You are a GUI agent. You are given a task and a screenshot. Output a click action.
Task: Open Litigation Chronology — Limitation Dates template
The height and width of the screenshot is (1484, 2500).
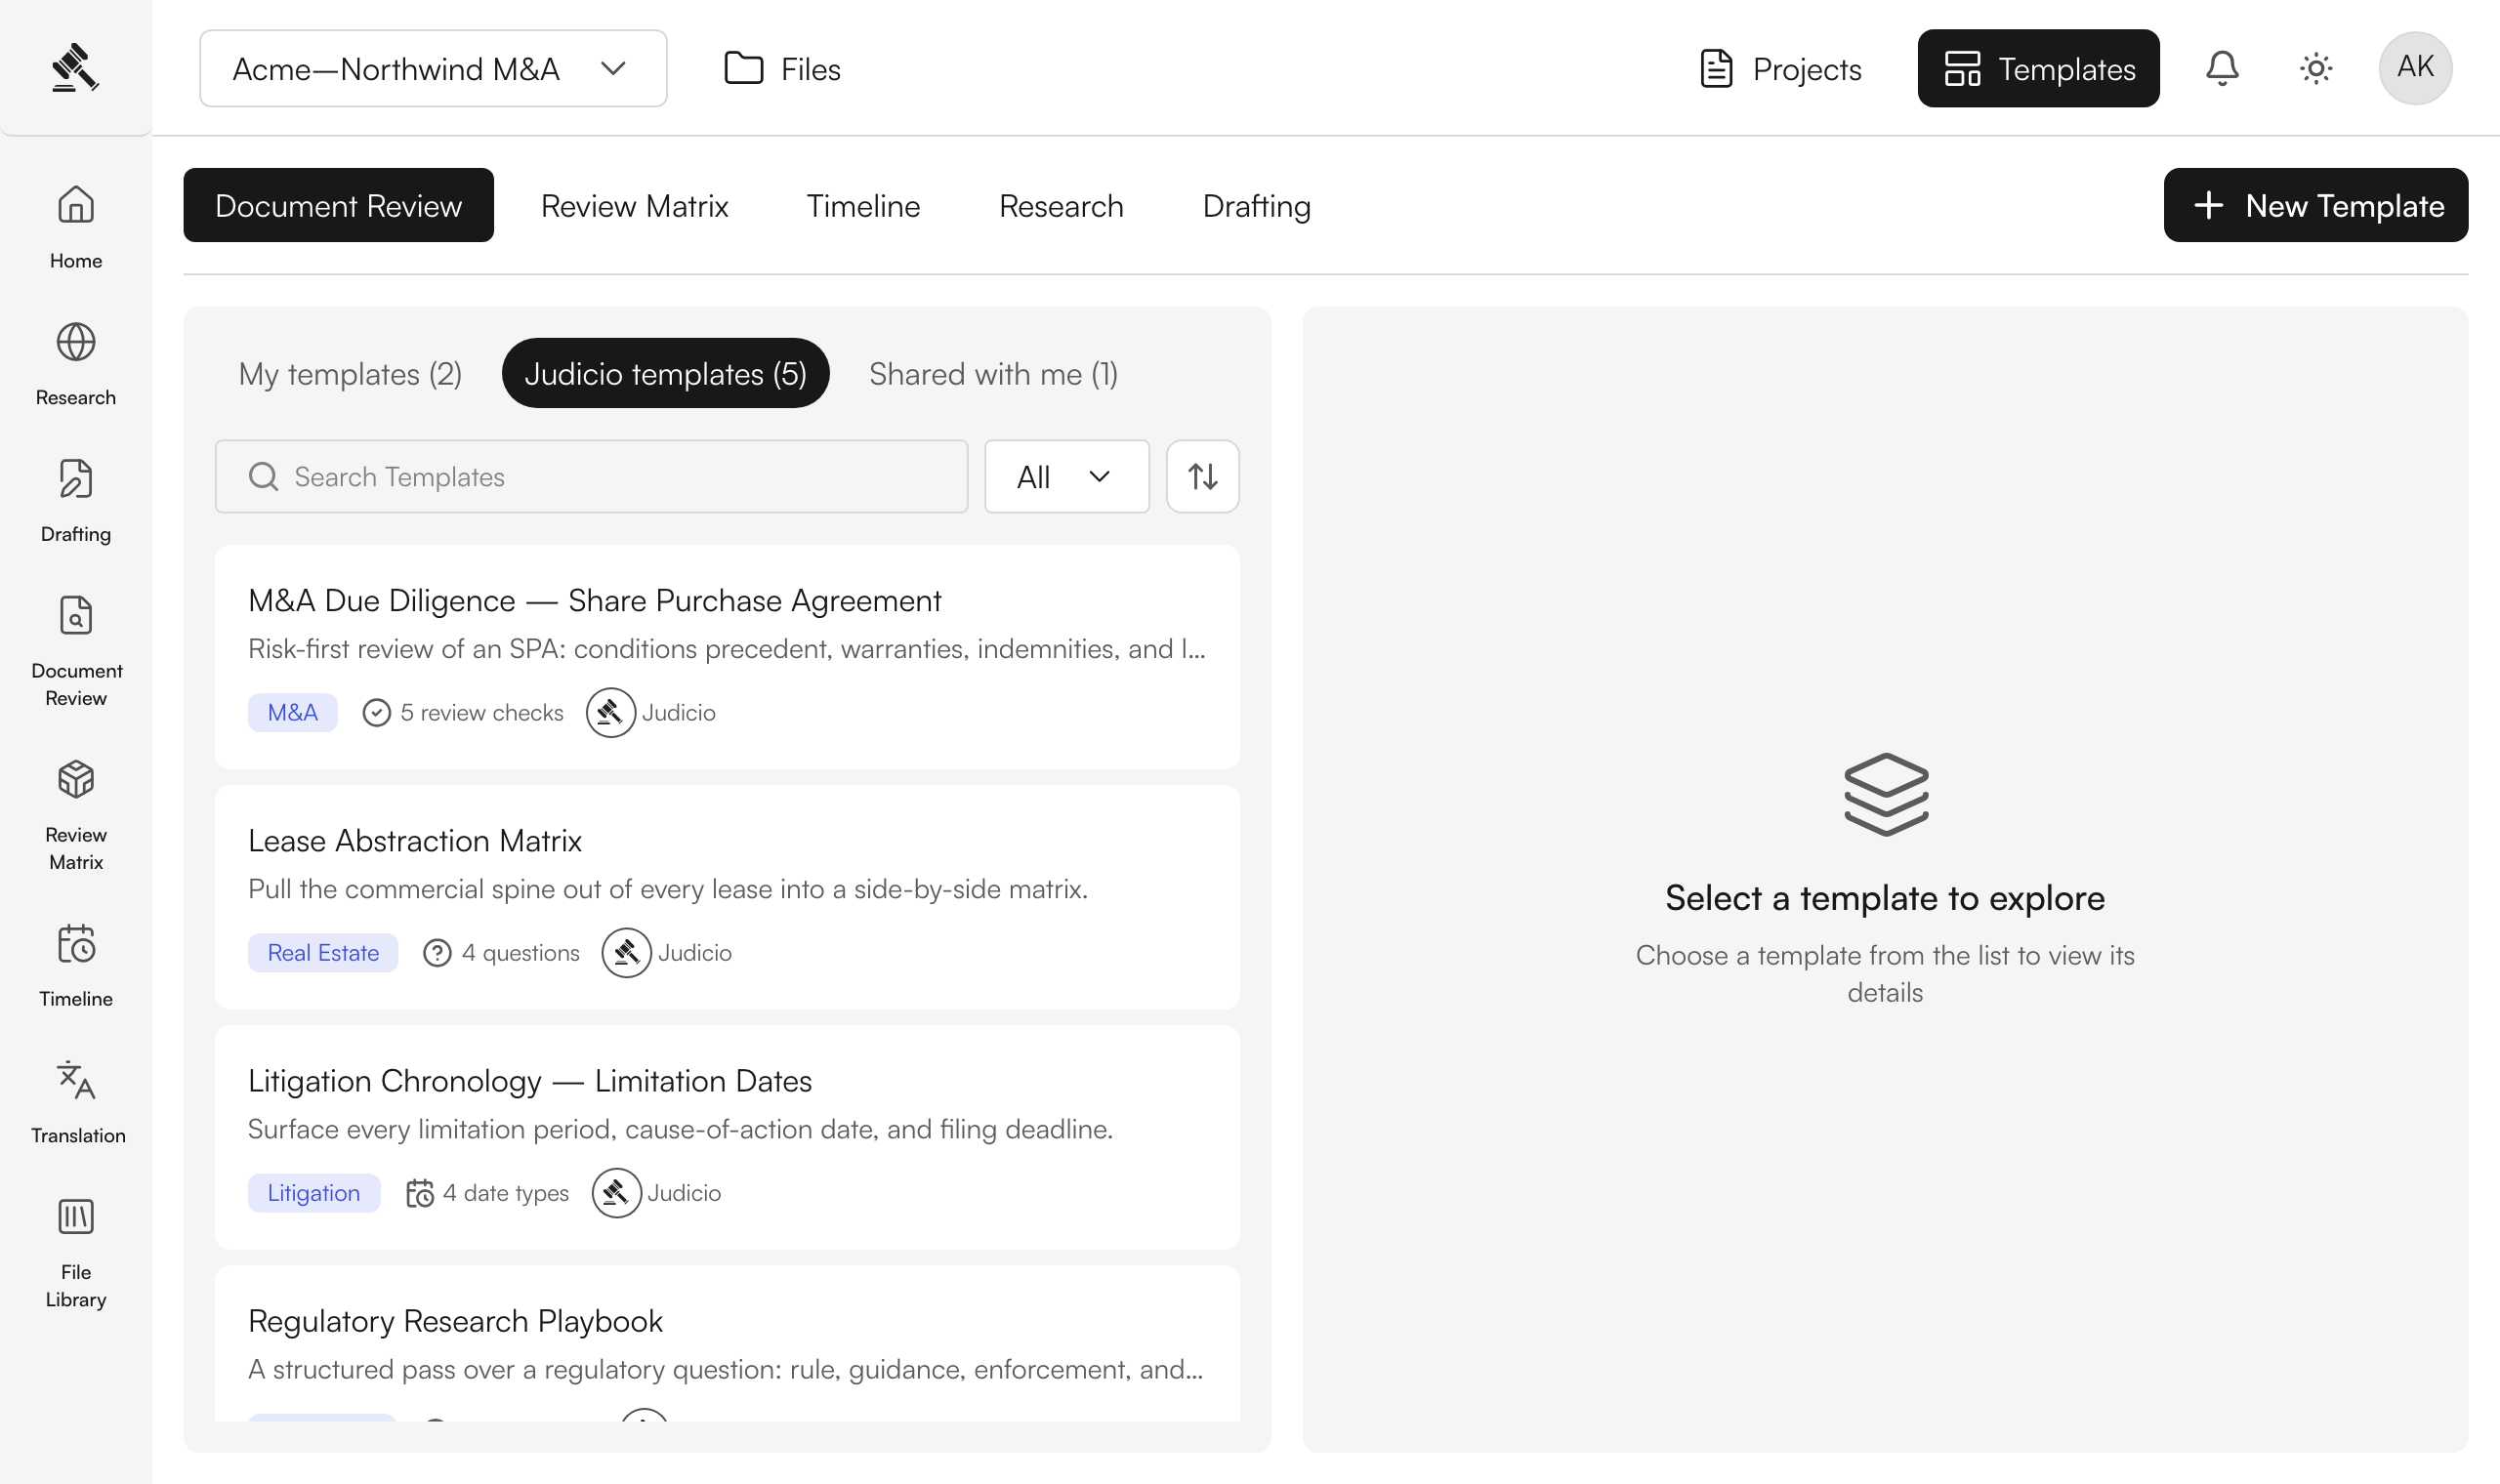pos(727,1137)
